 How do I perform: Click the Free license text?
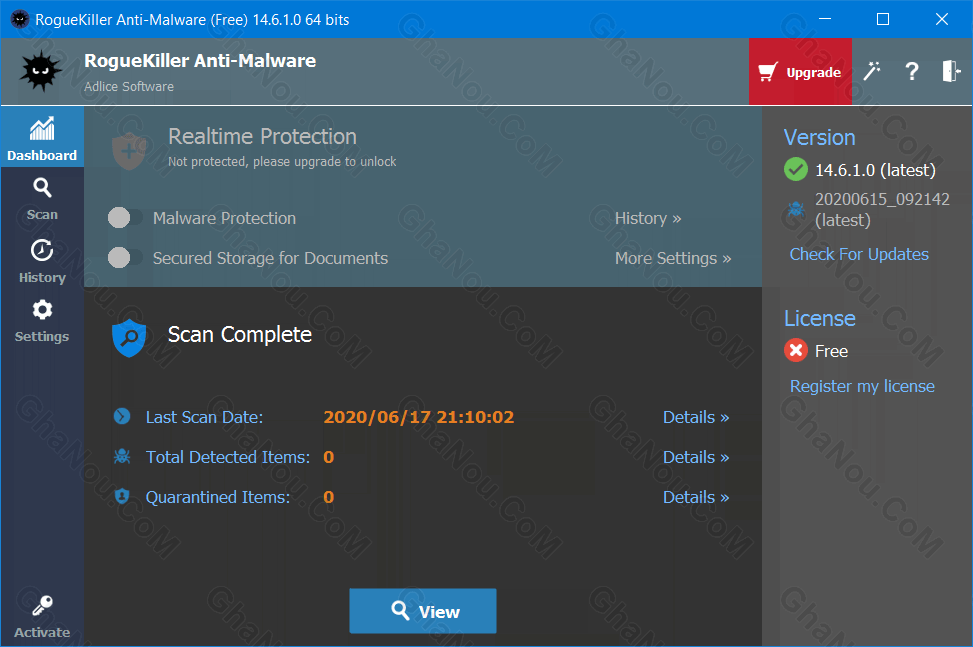pos(831,351)
